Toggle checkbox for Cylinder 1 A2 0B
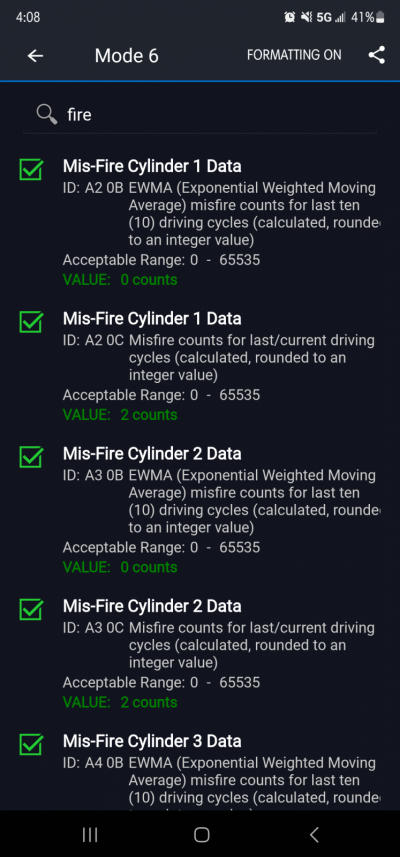400x857 pixels. tap(31, 169)
